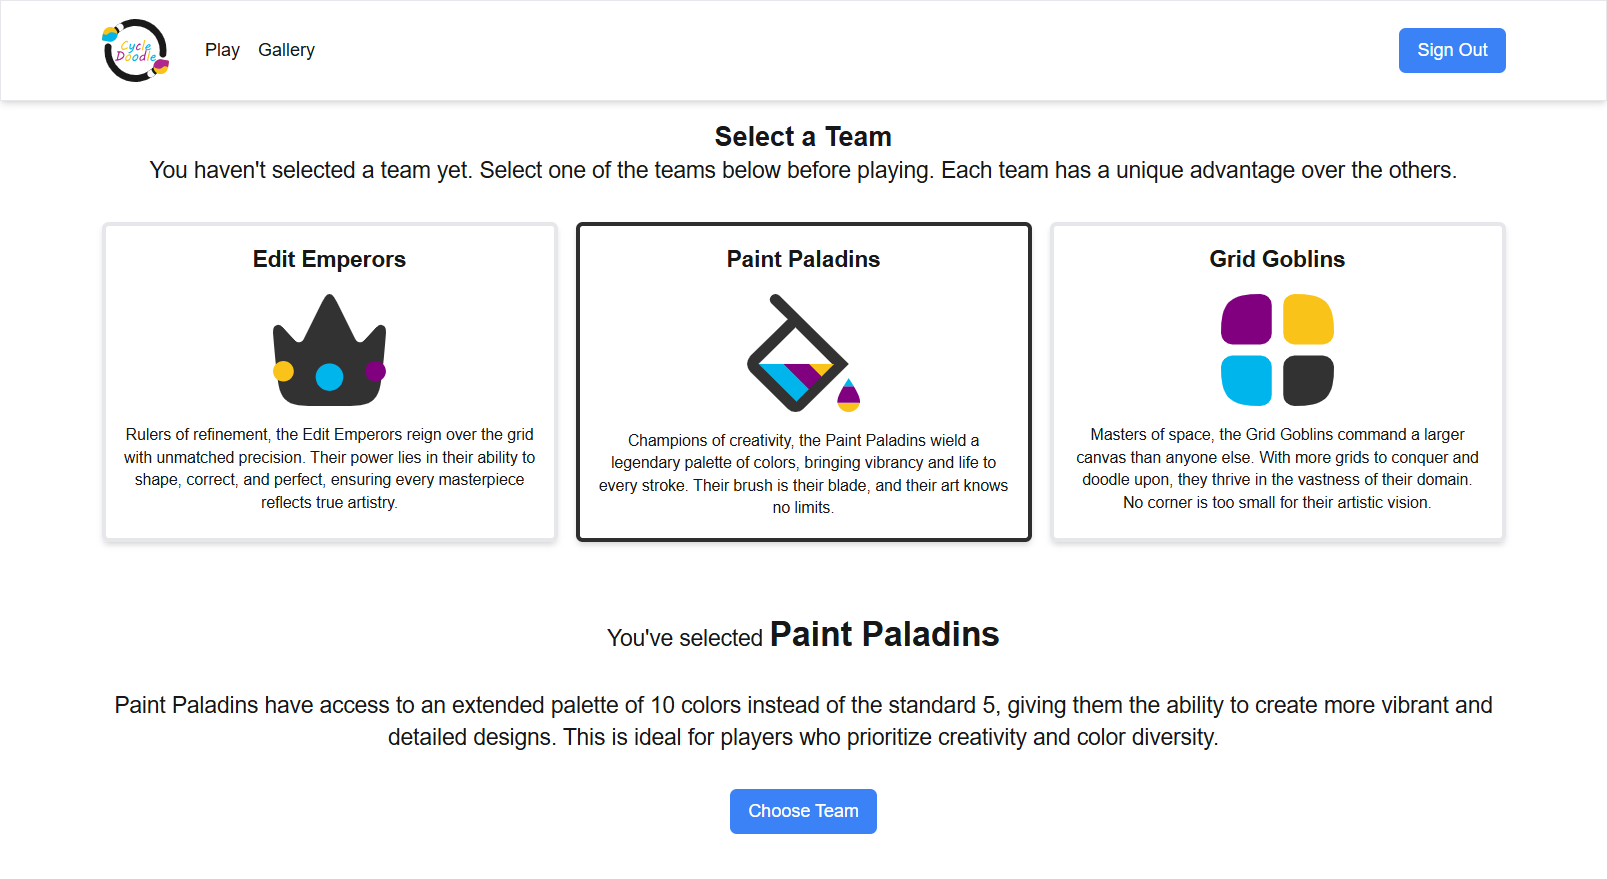Click the purple square in Grid Goblins icon

(1246, 319)
